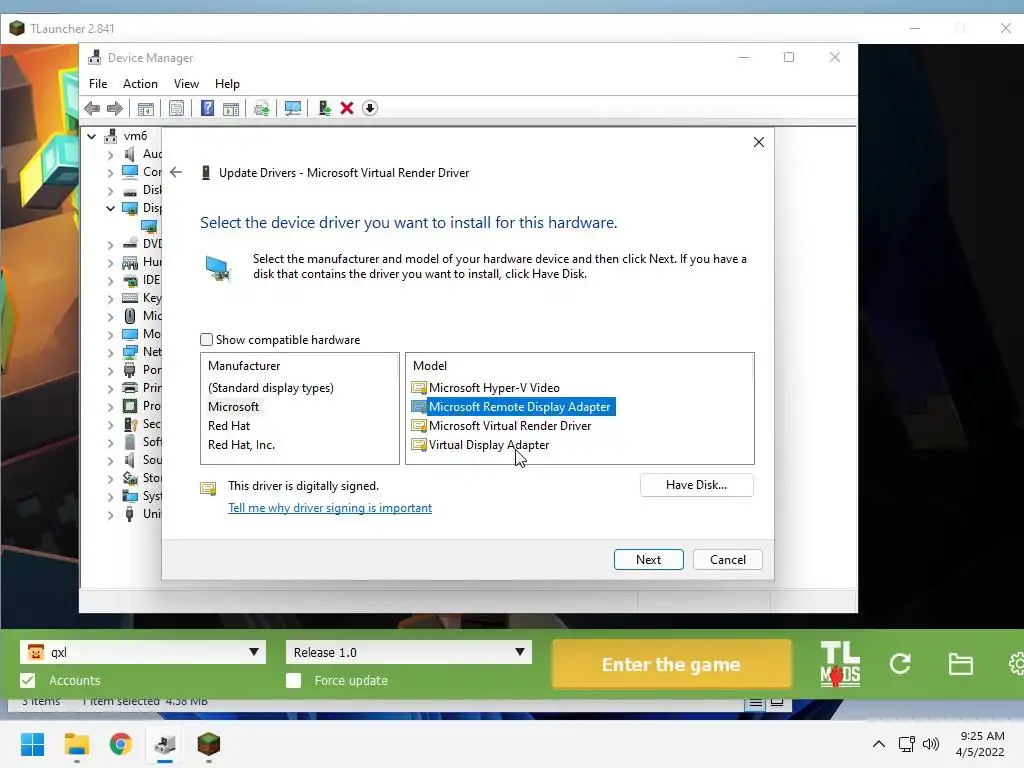Screen dimensions: 1024x768
Task: Click the Forward arrow in Device Manager toolbar
Action: (115, 108)
